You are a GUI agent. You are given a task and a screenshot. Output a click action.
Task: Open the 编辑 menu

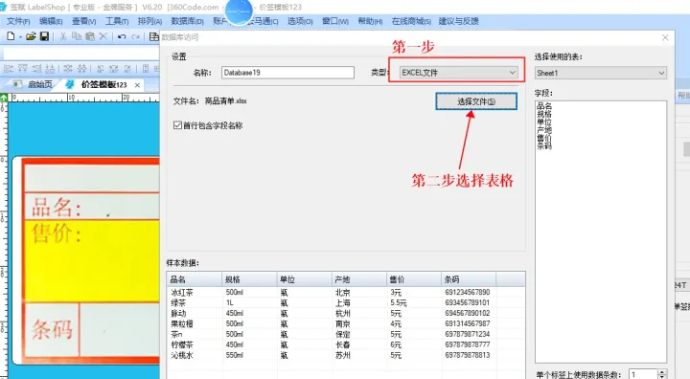[x=51, y=21]
